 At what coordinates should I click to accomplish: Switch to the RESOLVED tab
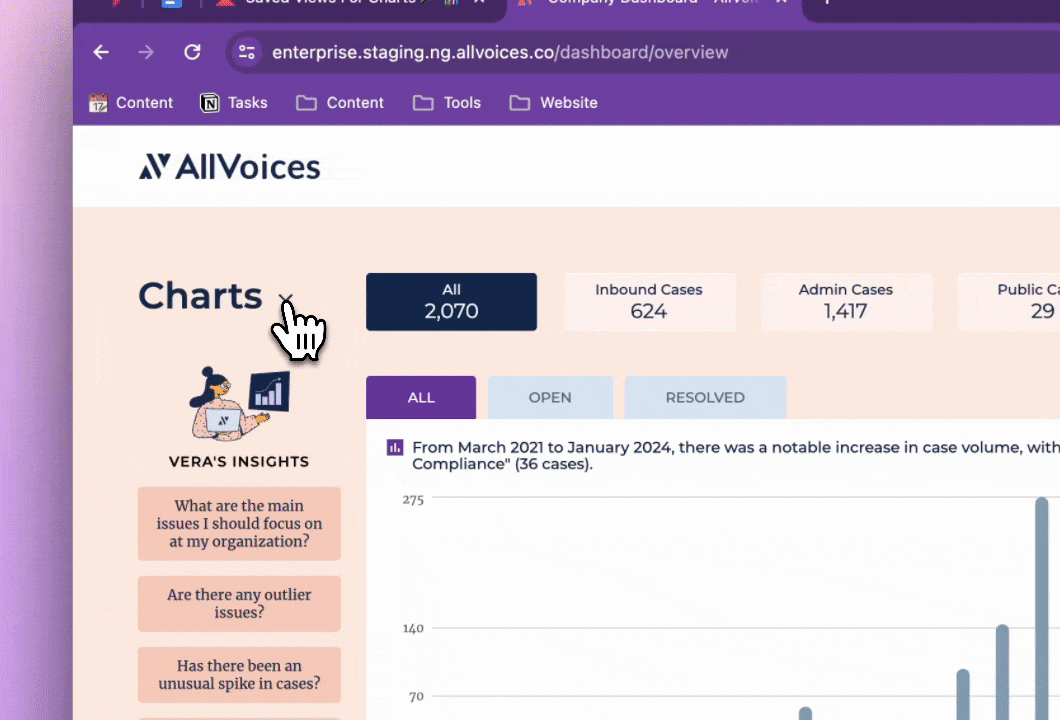point(705,398)
